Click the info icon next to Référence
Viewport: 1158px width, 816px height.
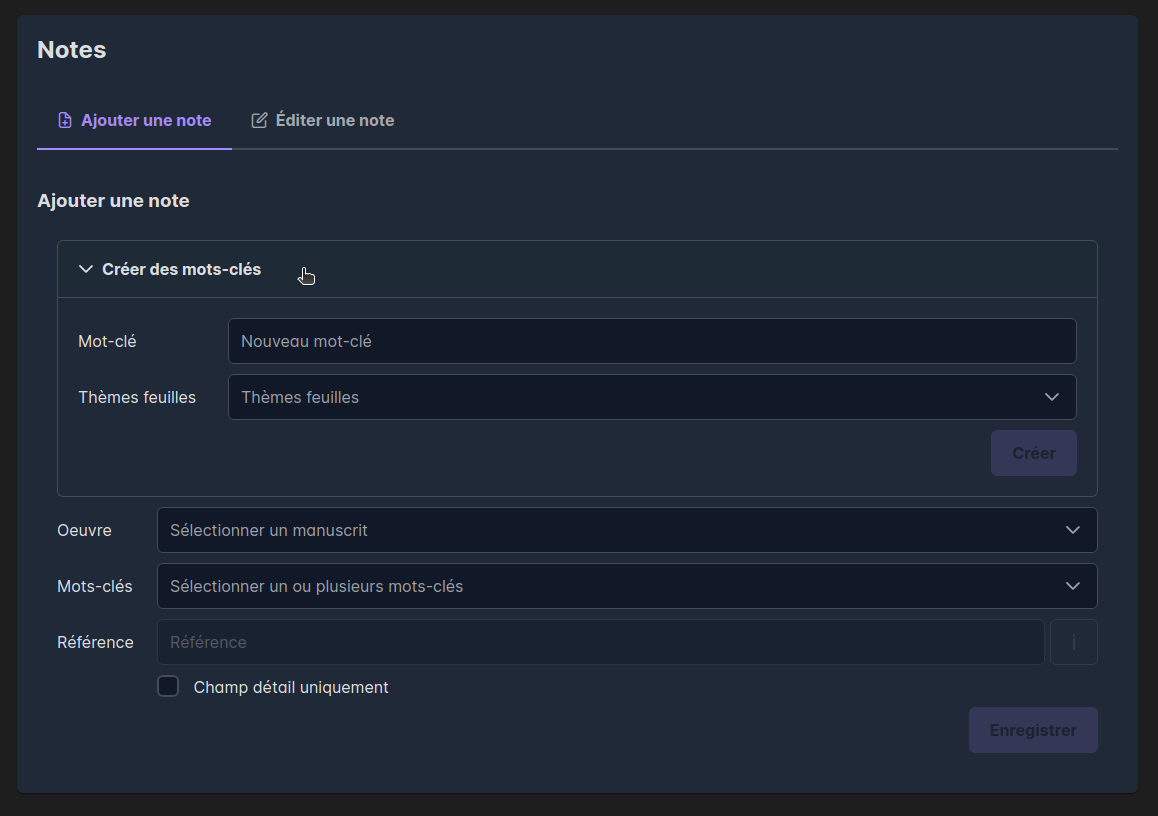[1073, 642]
